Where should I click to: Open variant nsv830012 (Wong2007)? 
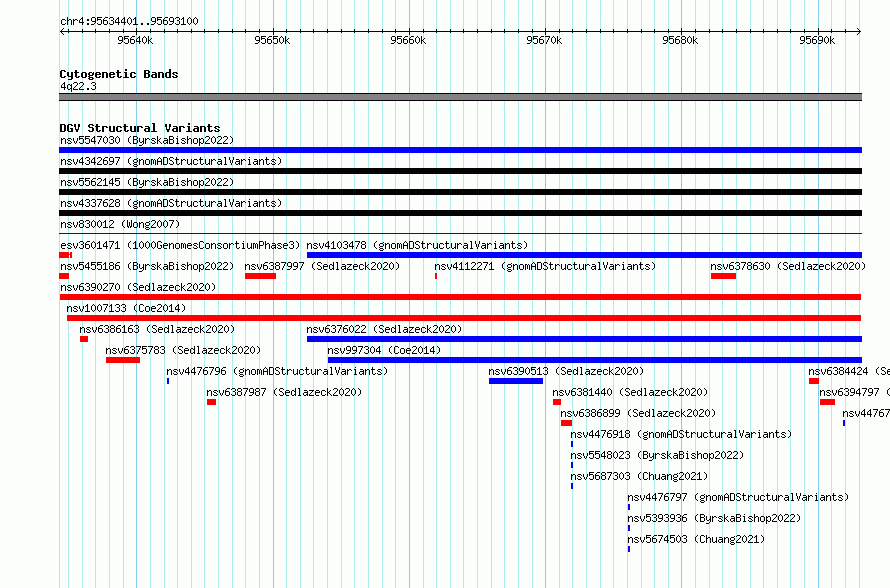tap(120, 224)
